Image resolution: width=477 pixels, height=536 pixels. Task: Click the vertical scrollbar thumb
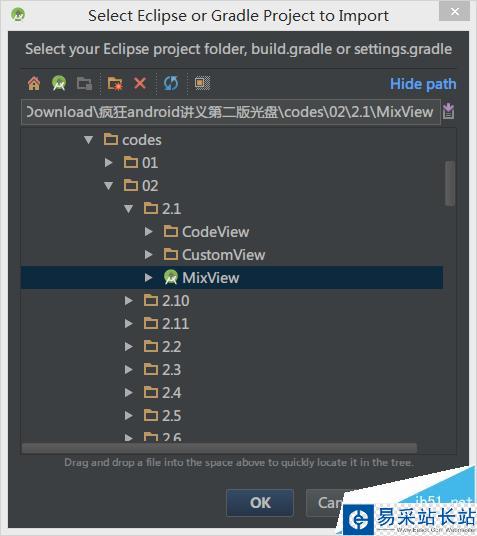[450, 184]
